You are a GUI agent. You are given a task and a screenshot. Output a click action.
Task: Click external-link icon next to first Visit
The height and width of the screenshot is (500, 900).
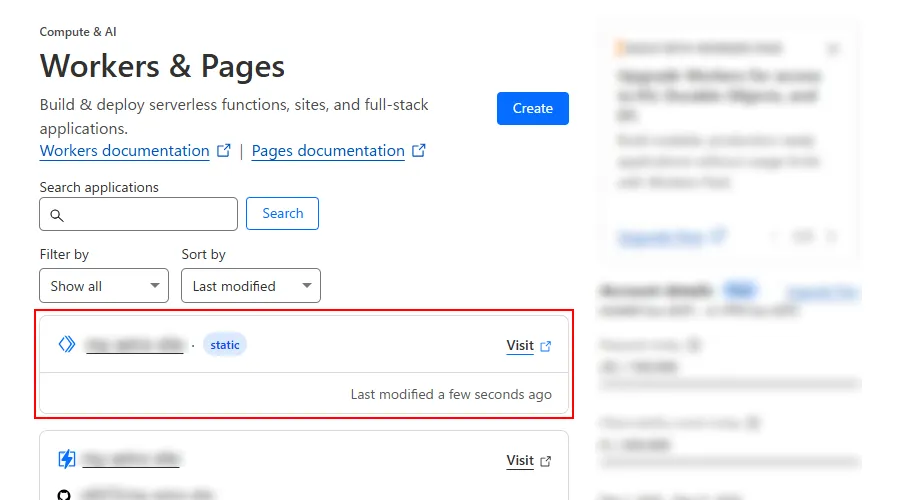[x=545, y=346]
